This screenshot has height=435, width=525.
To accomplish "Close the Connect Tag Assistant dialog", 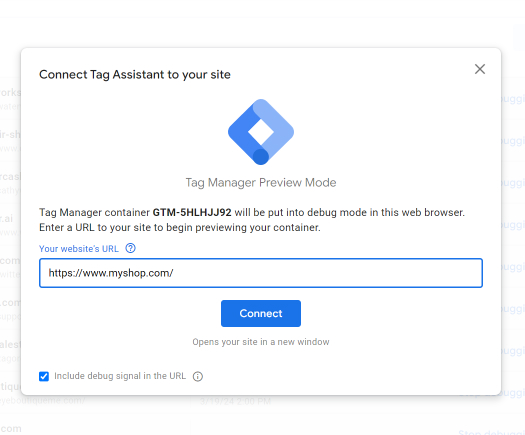I will tap(479, 69).
